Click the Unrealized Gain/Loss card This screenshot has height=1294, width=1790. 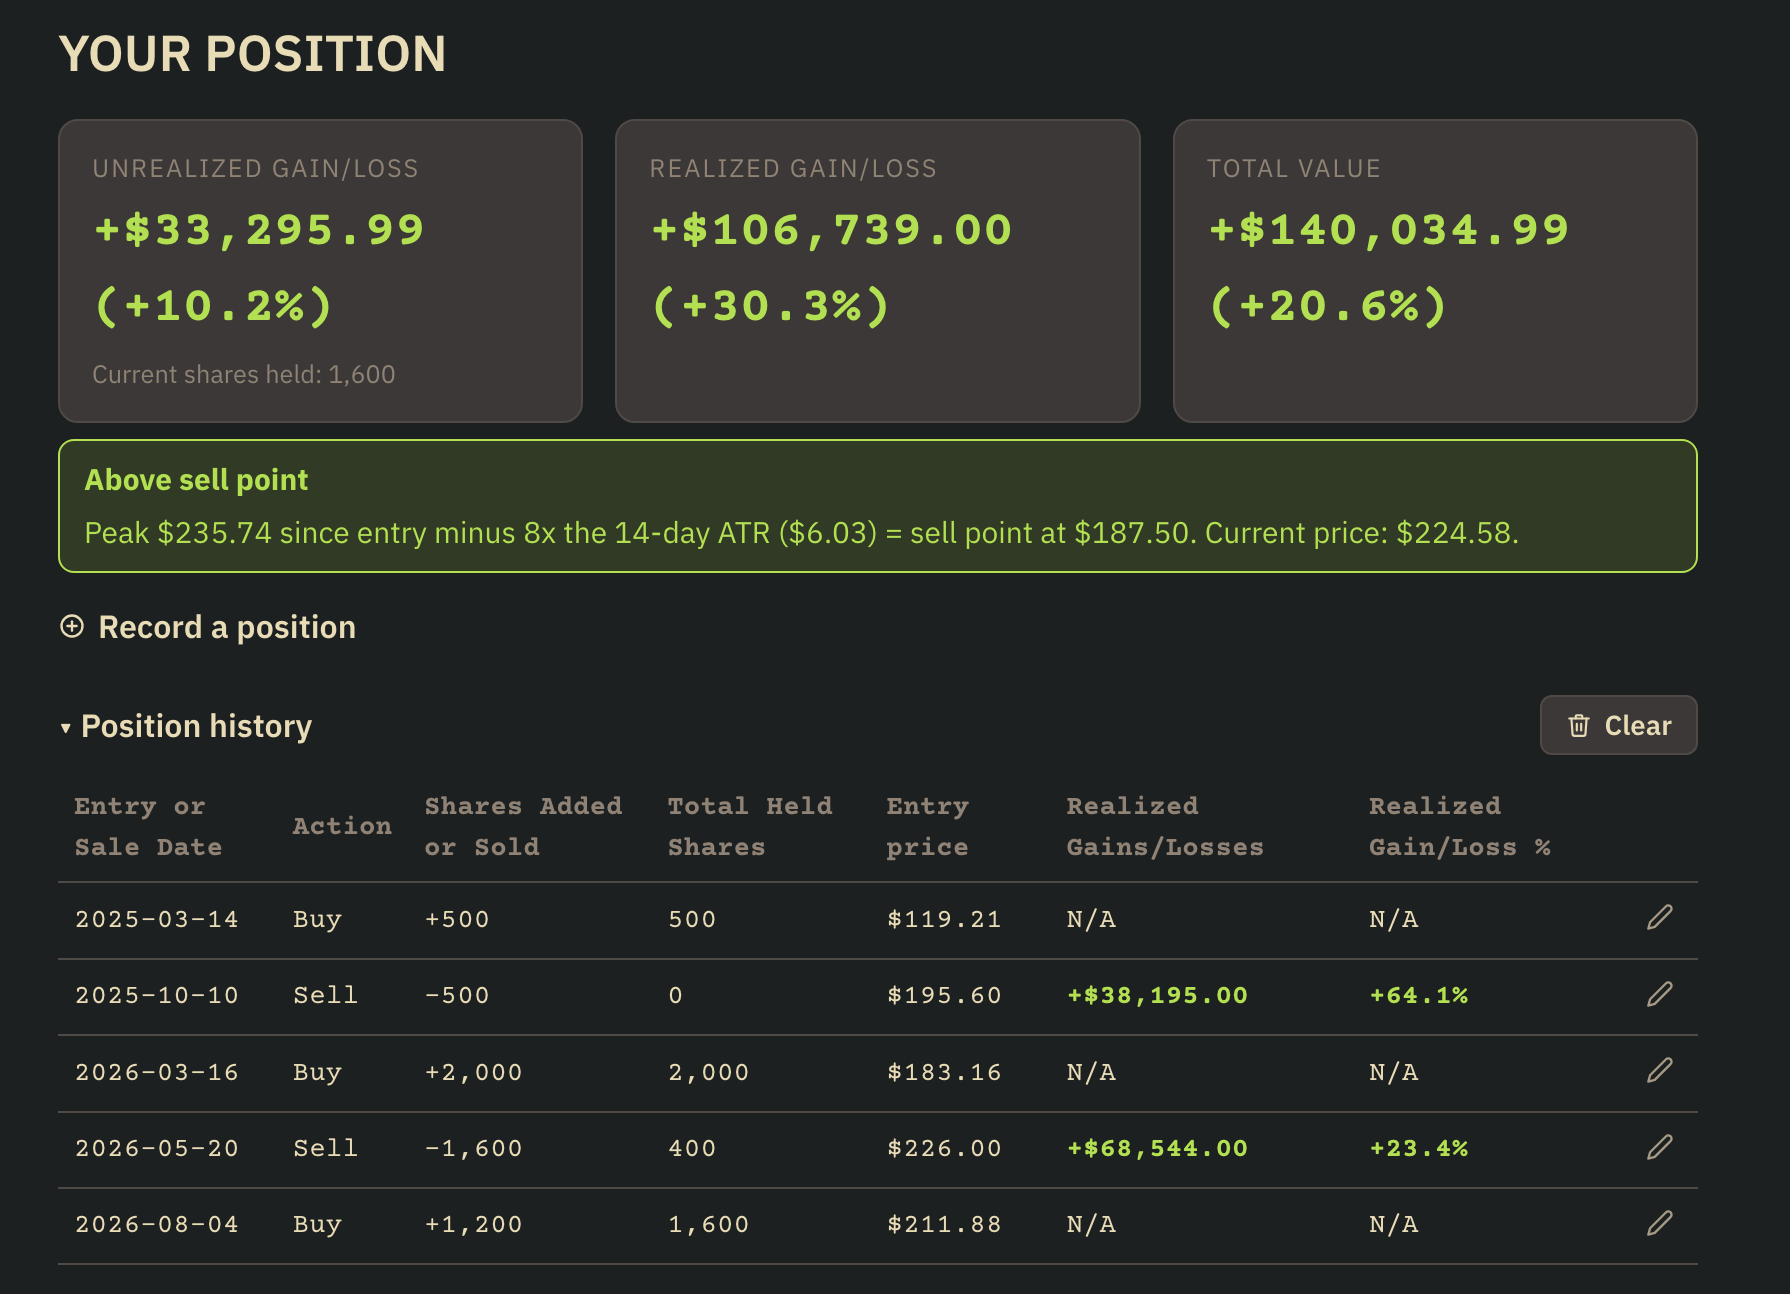click(x=320, y=270)
